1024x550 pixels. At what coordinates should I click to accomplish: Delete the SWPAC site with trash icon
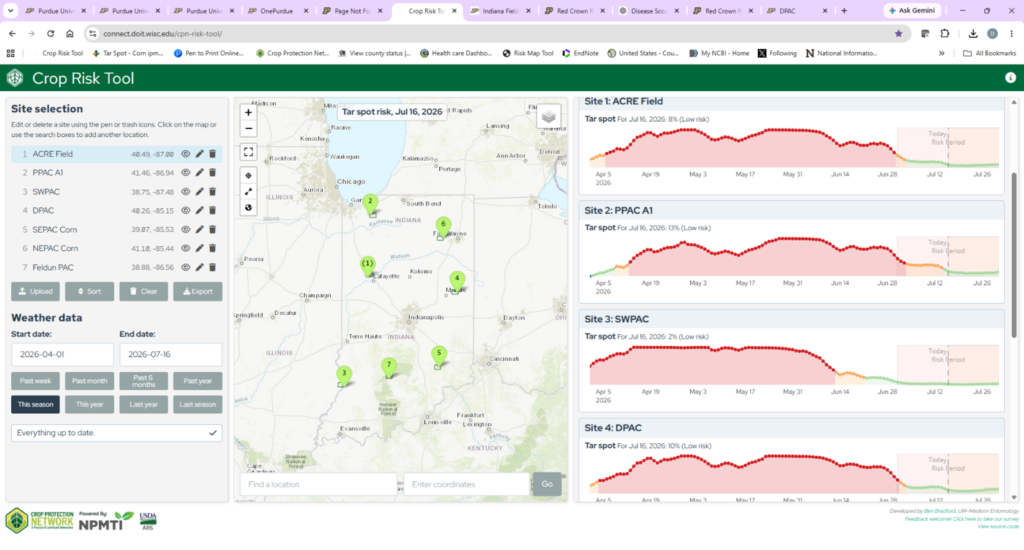[212, 192]
